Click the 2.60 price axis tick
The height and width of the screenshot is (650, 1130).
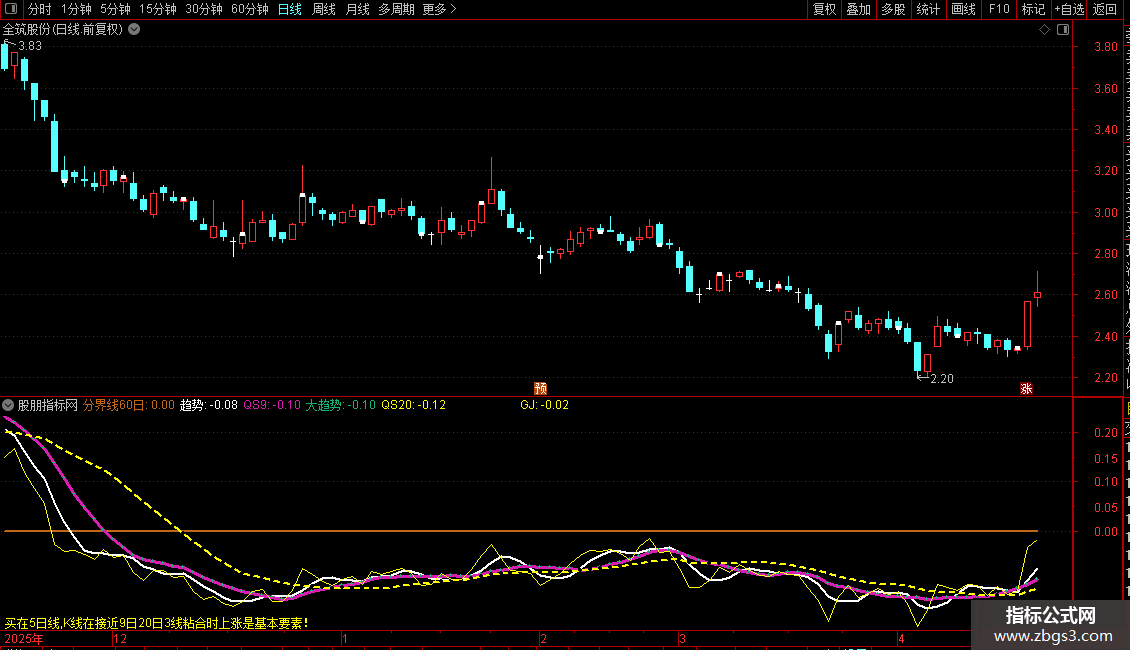coord(1105,295)
